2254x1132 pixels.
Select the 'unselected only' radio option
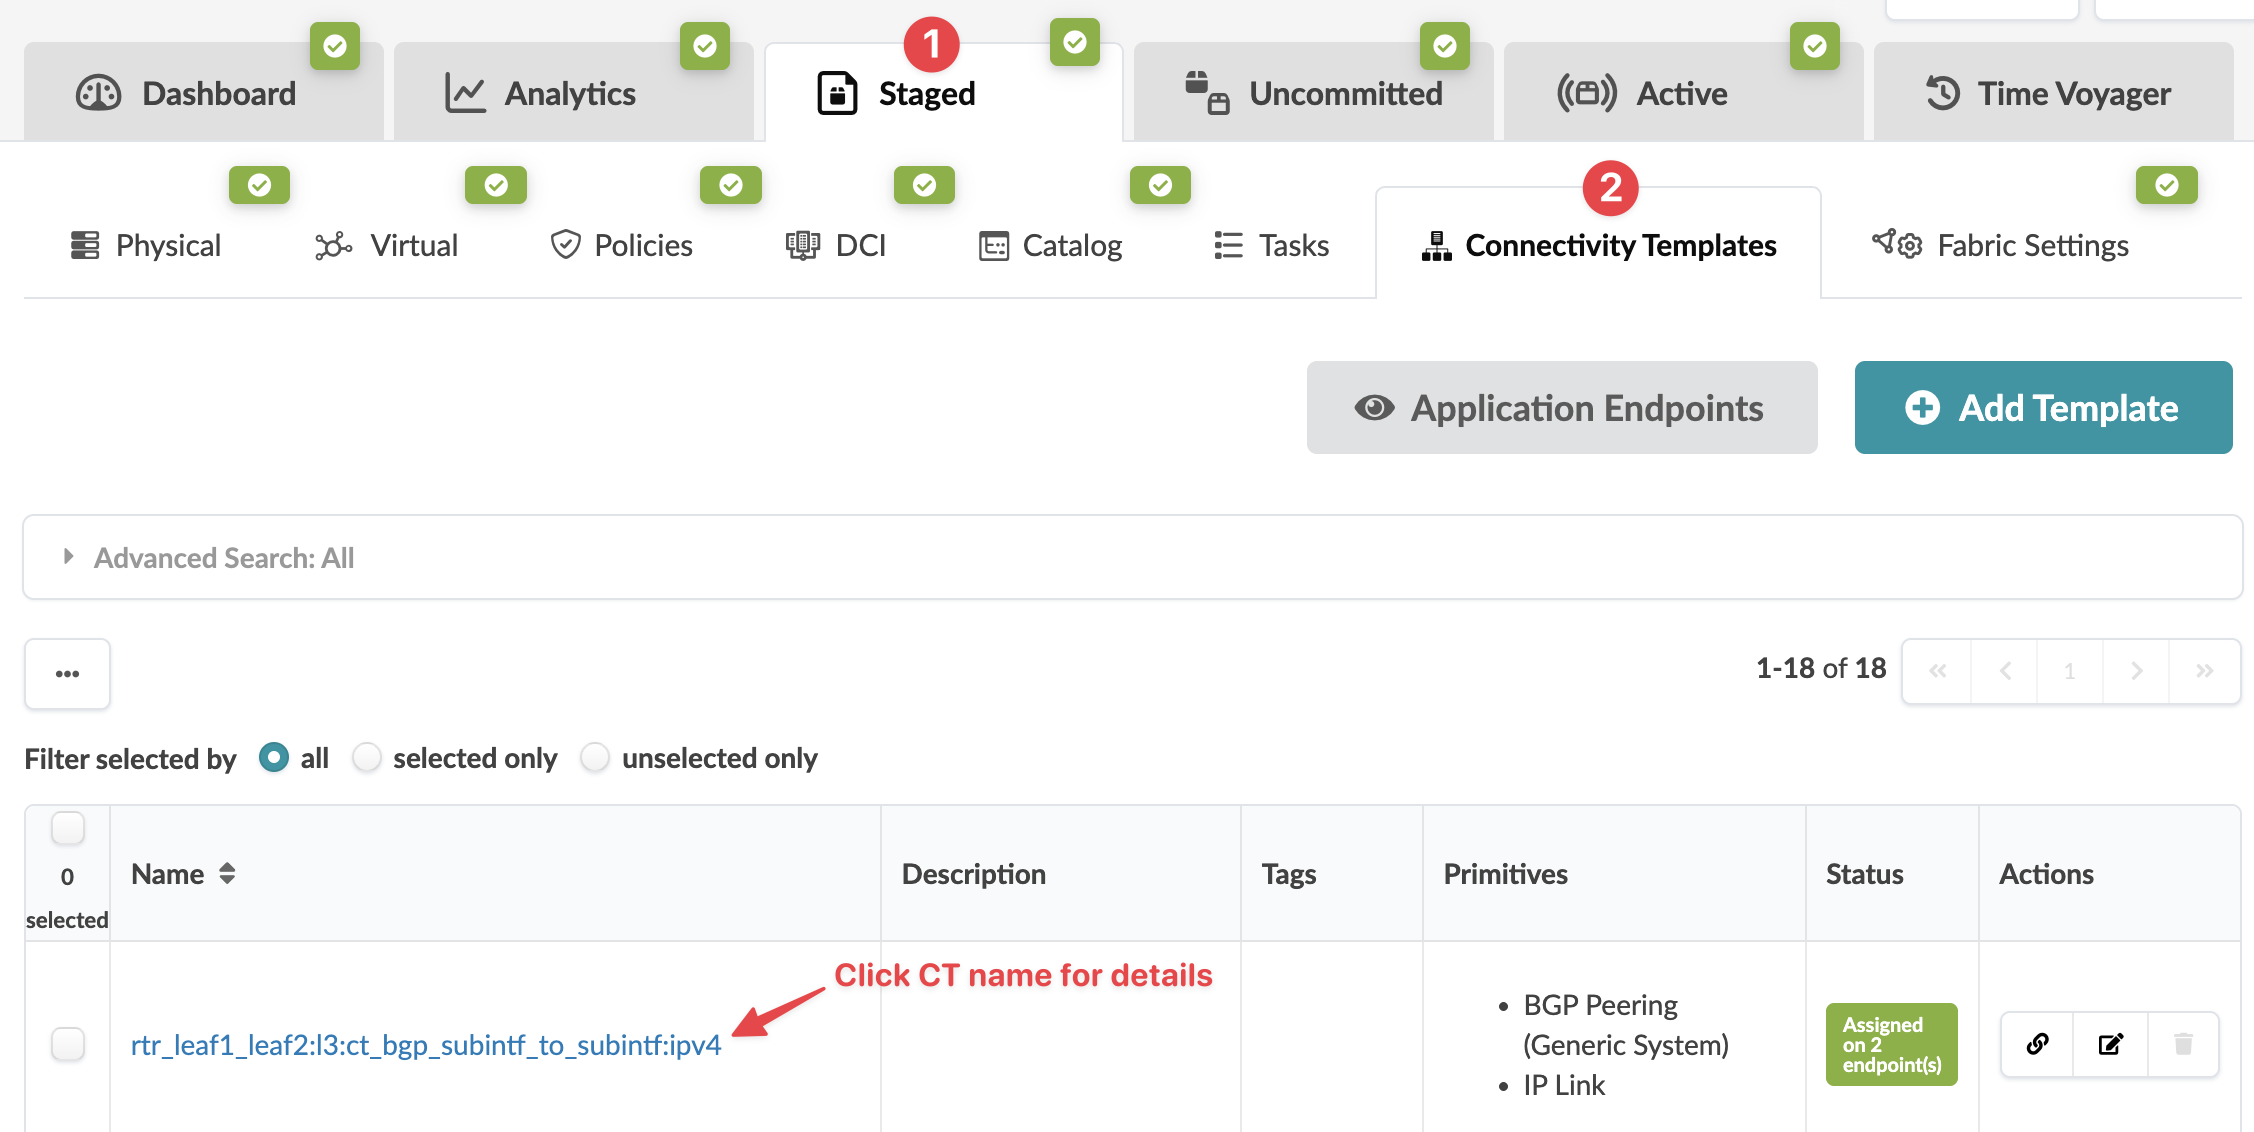(x=595, y=758)
